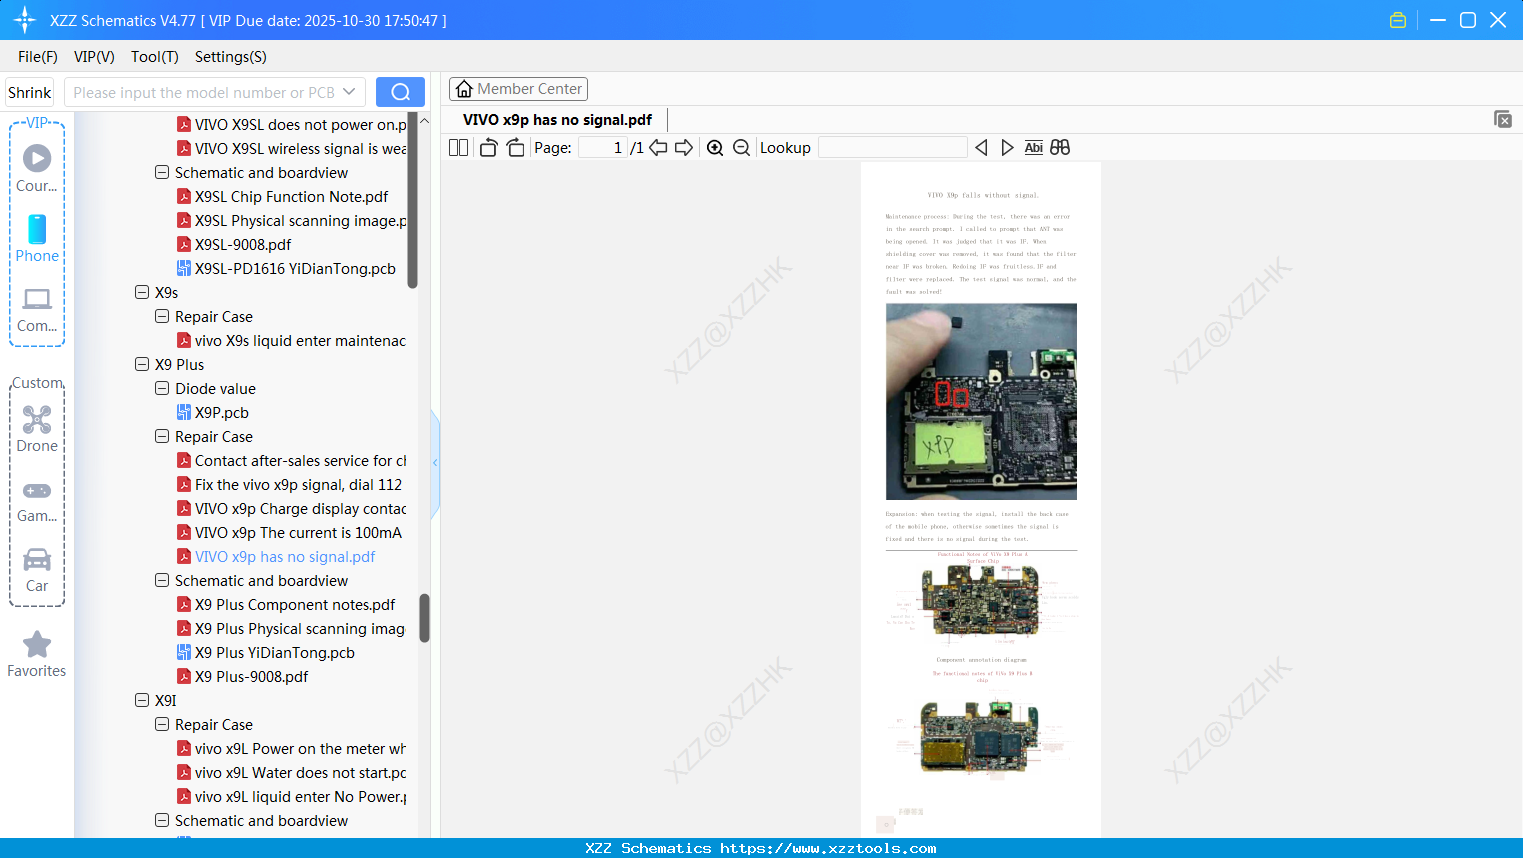Toggle the Abi match-case search option
This screenshot has width=1523, height=858.
pyautogui.click(x=1034, y=148)
